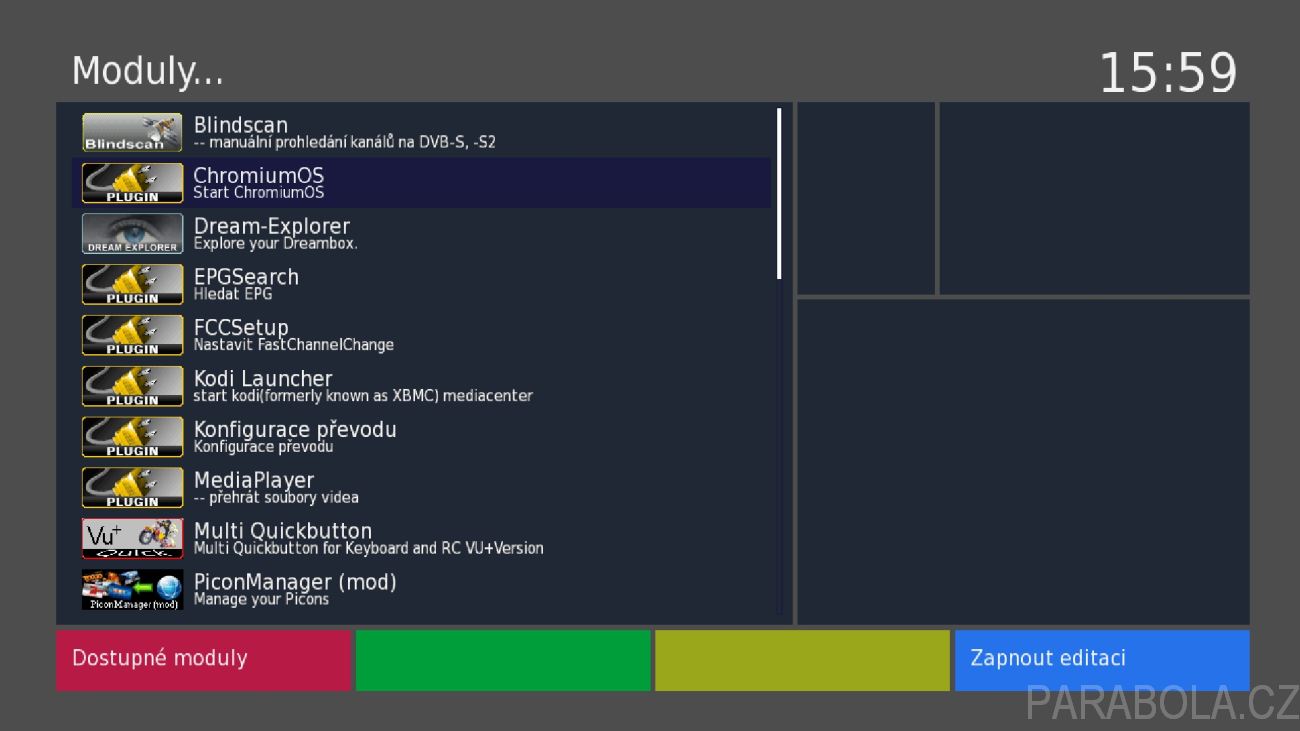Click the Kodi Launcher plugin icon
The image size is (1300, 731).
click(x=132, y=386)
